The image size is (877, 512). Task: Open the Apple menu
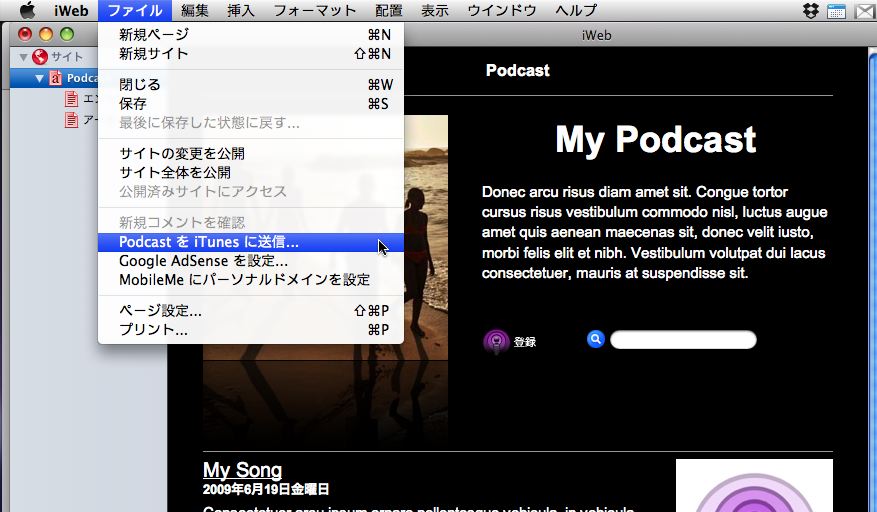click(26, 10)
